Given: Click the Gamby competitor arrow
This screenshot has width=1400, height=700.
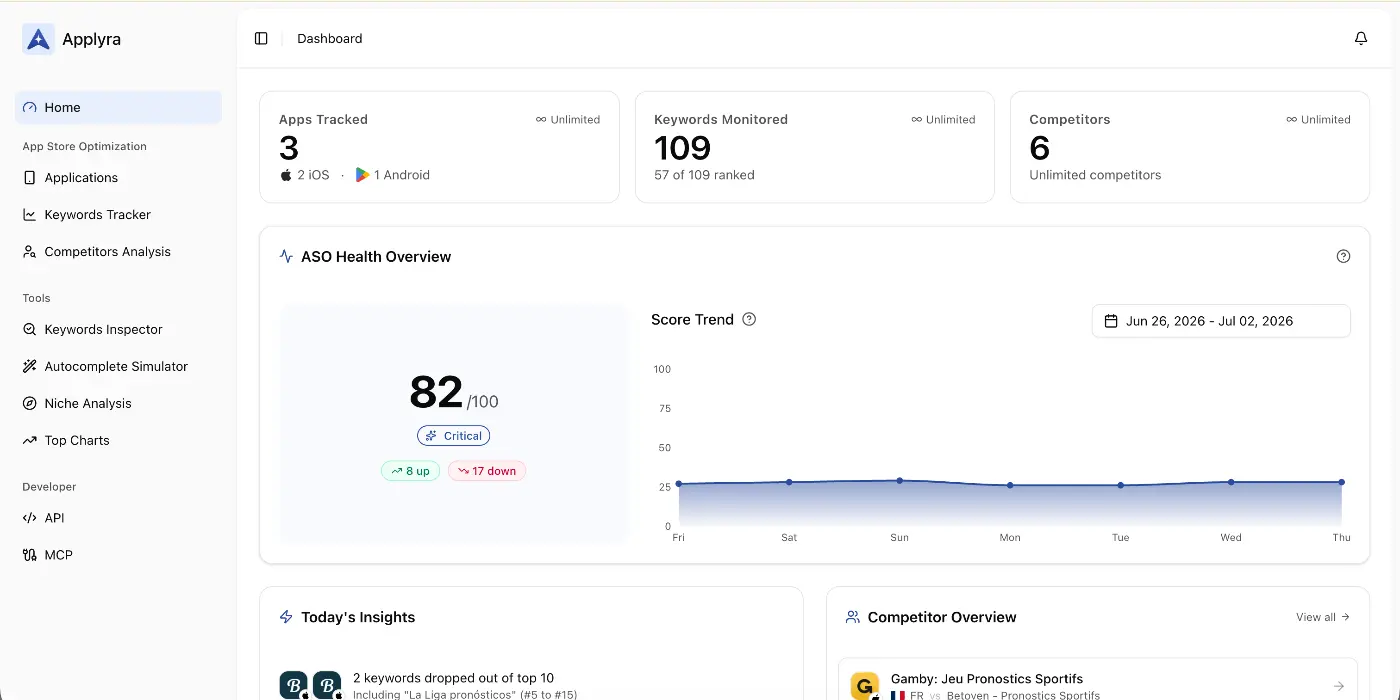Looking at the screenshot, I should 1339,686.
